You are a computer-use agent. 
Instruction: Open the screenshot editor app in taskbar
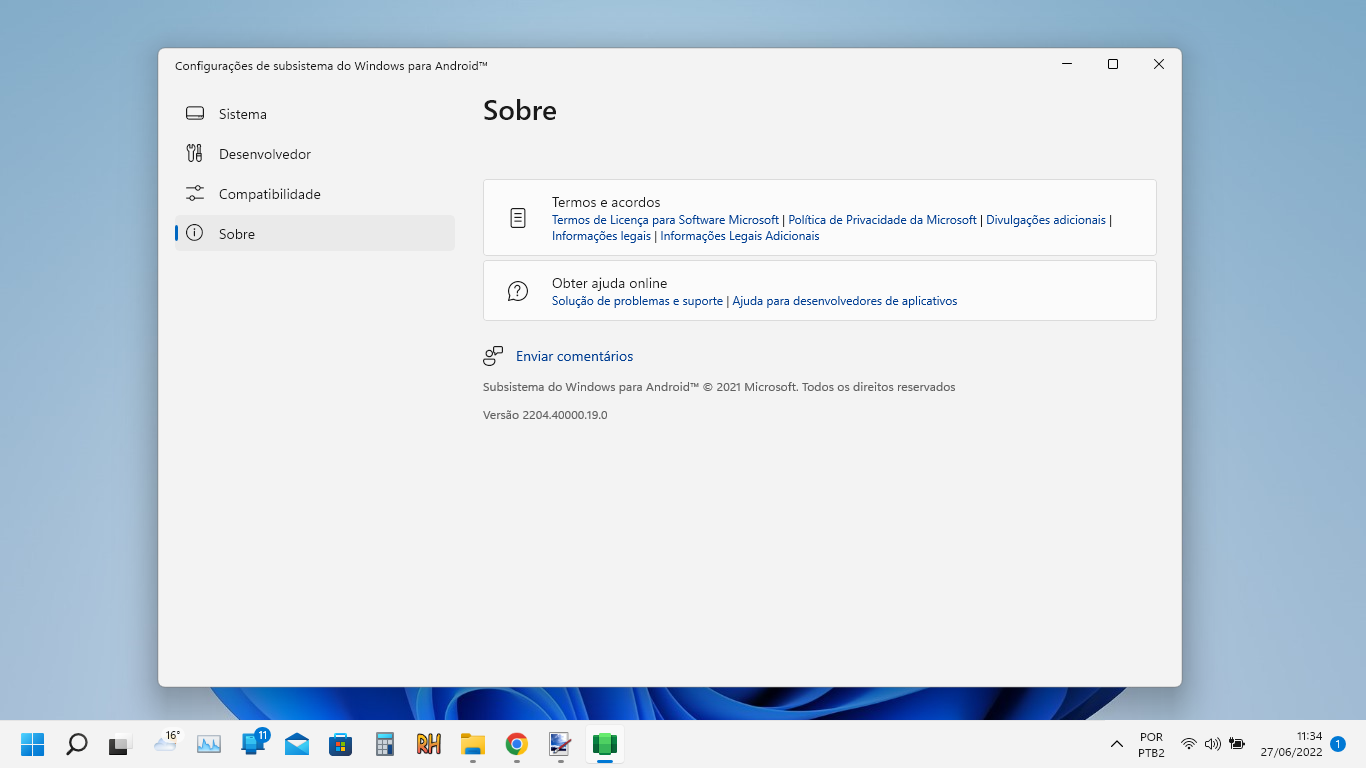point(561,744)
